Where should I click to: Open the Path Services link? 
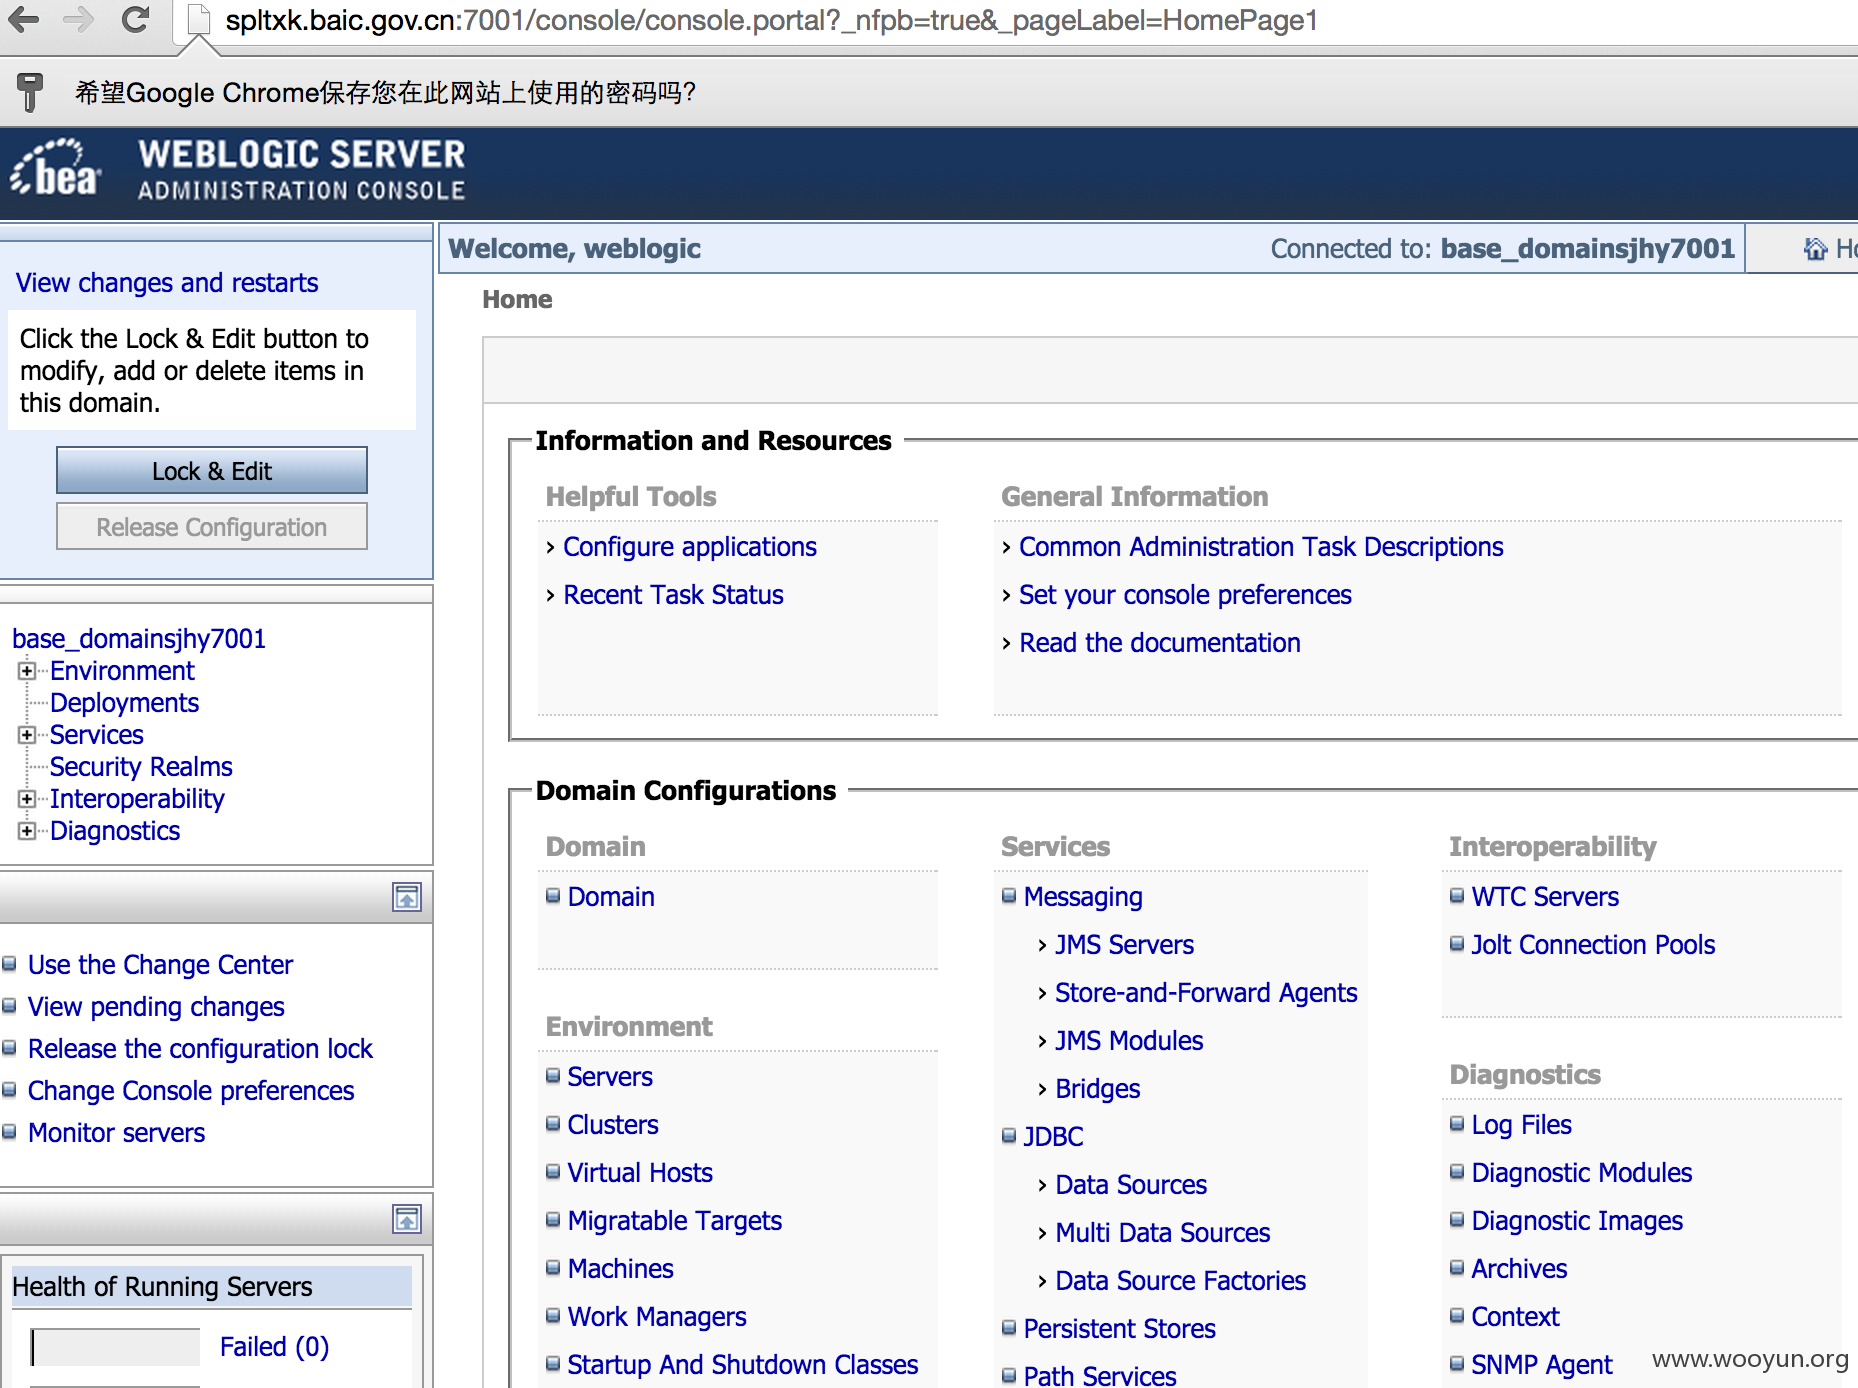(1100, 1376)
